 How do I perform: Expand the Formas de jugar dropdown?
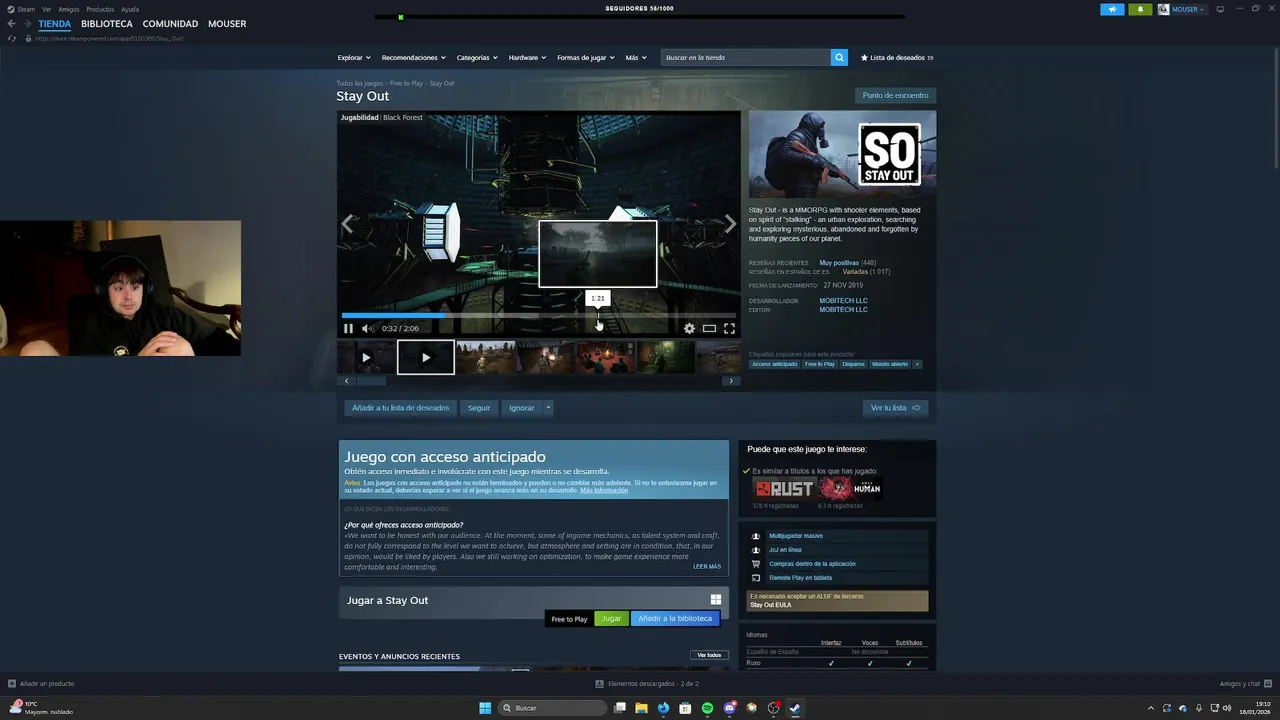pos(586,57)
